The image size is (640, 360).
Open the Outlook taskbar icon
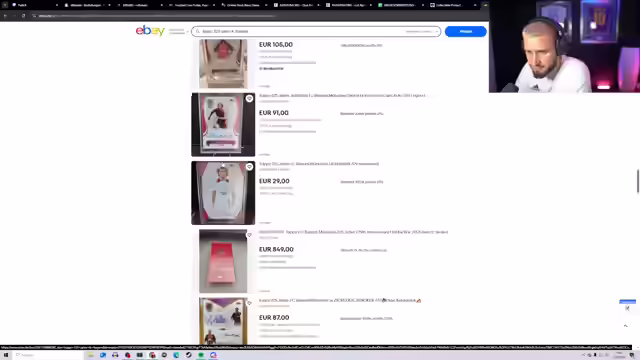point(103,355)
